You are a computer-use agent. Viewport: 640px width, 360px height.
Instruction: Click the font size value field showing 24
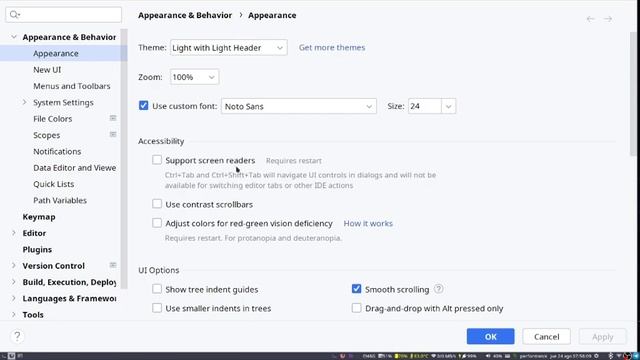click(x=424, y=106)
